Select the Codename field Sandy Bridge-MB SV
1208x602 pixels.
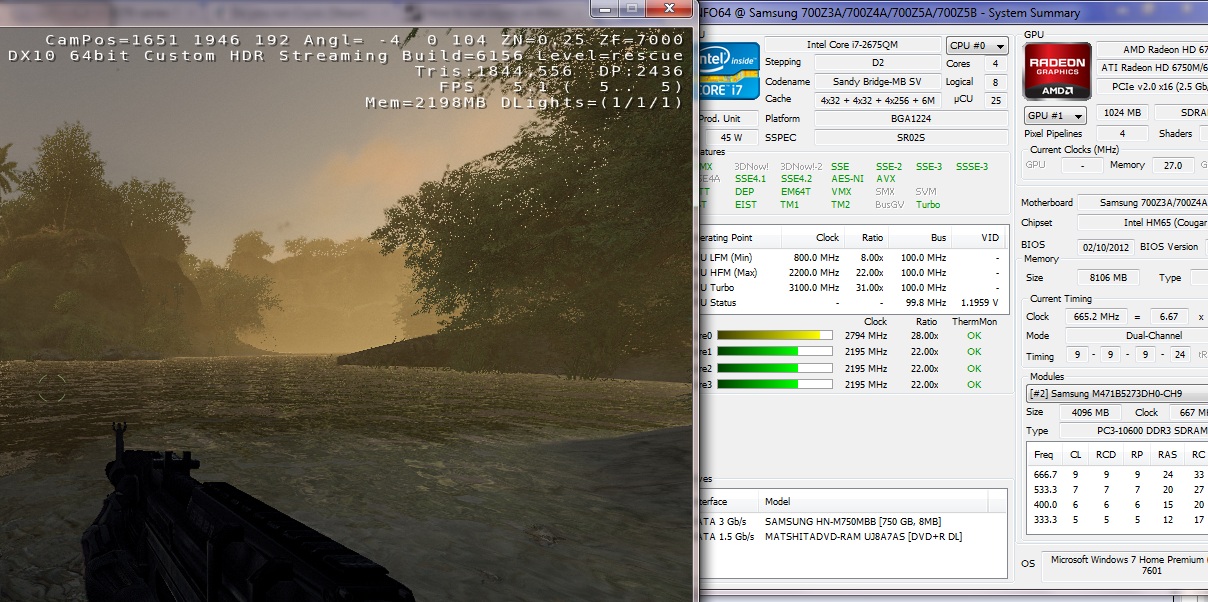[876, 82]
